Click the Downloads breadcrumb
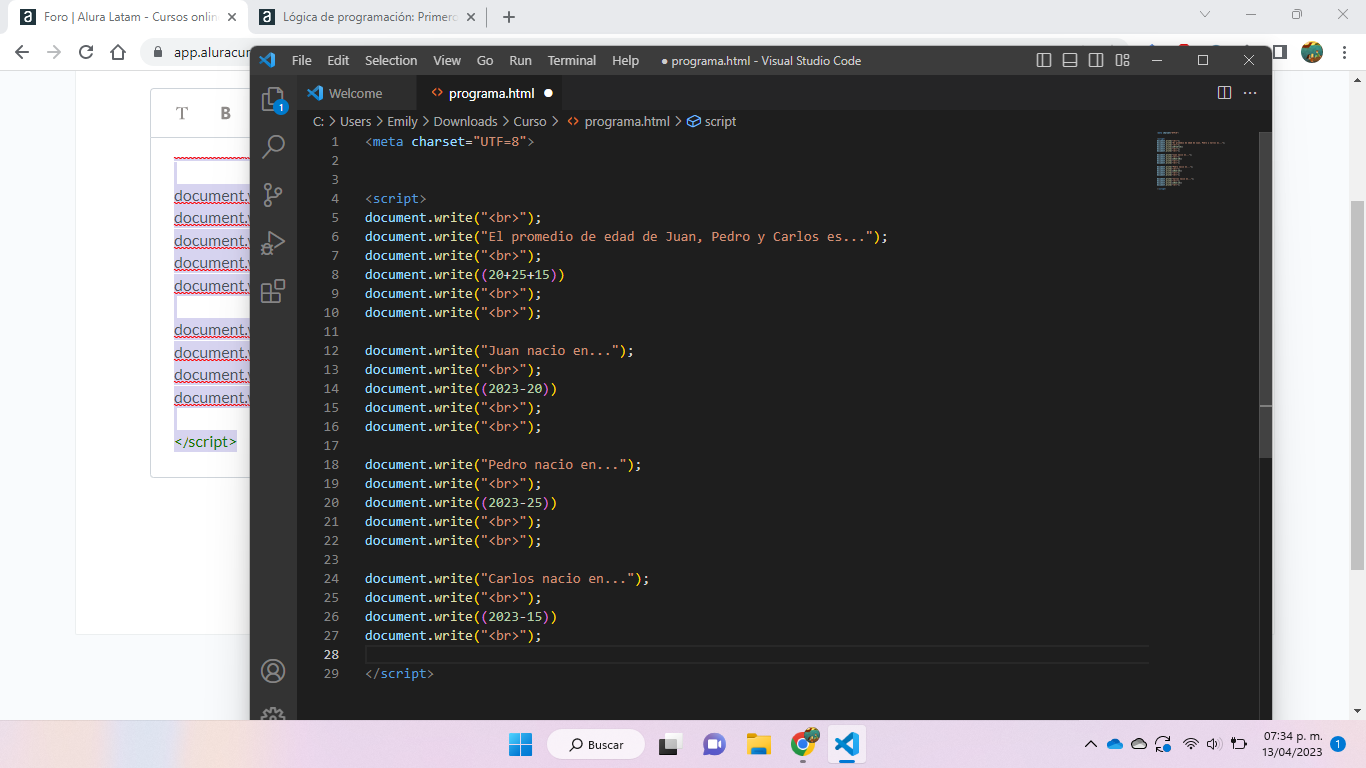 (x=465, y=121)
